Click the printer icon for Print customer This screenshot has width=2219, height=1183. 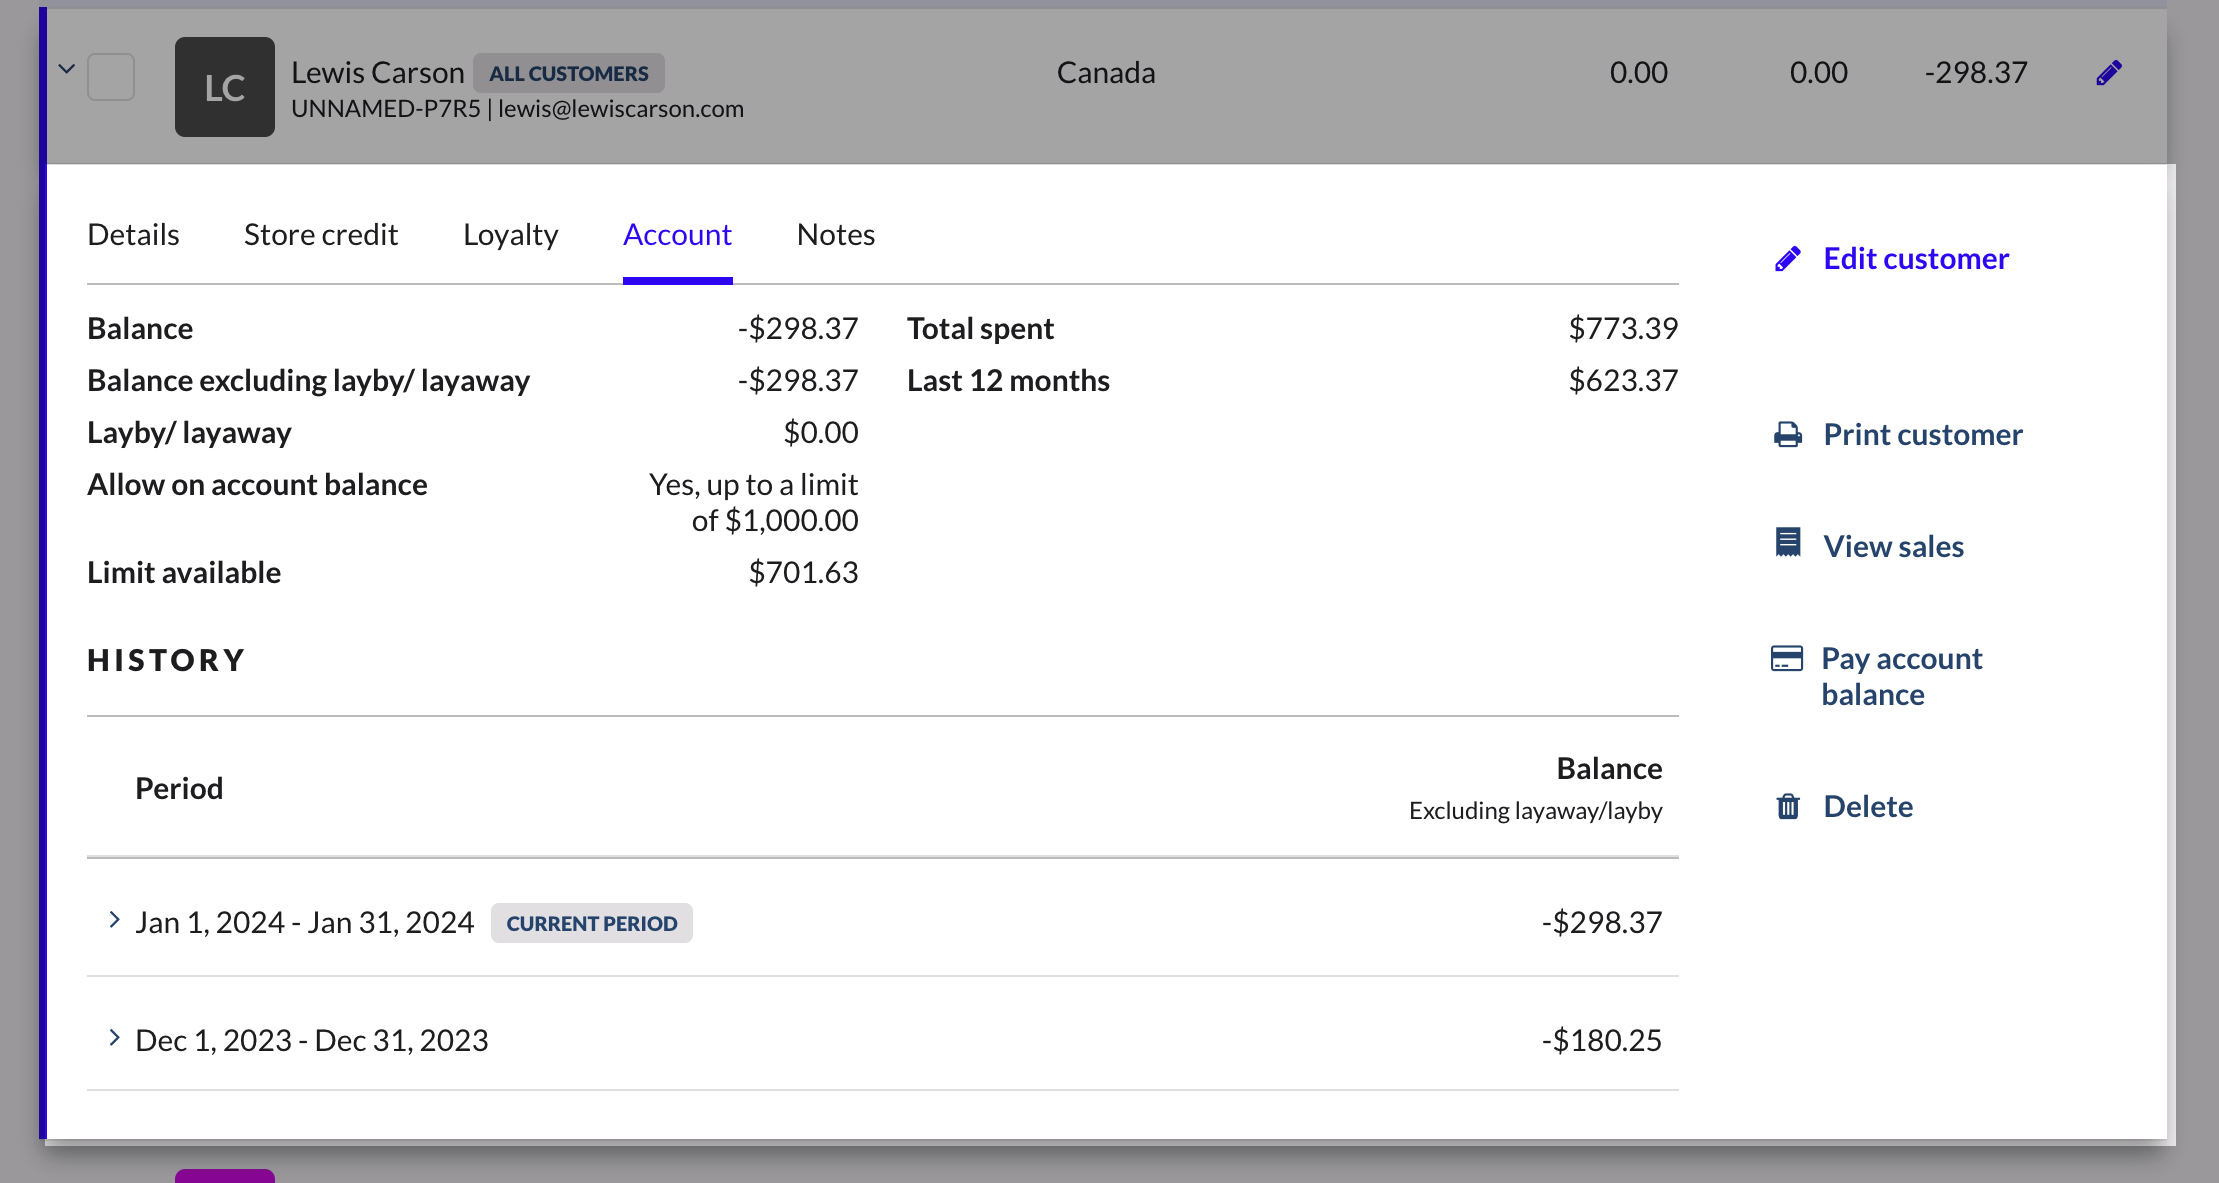tap(1789, 434)
